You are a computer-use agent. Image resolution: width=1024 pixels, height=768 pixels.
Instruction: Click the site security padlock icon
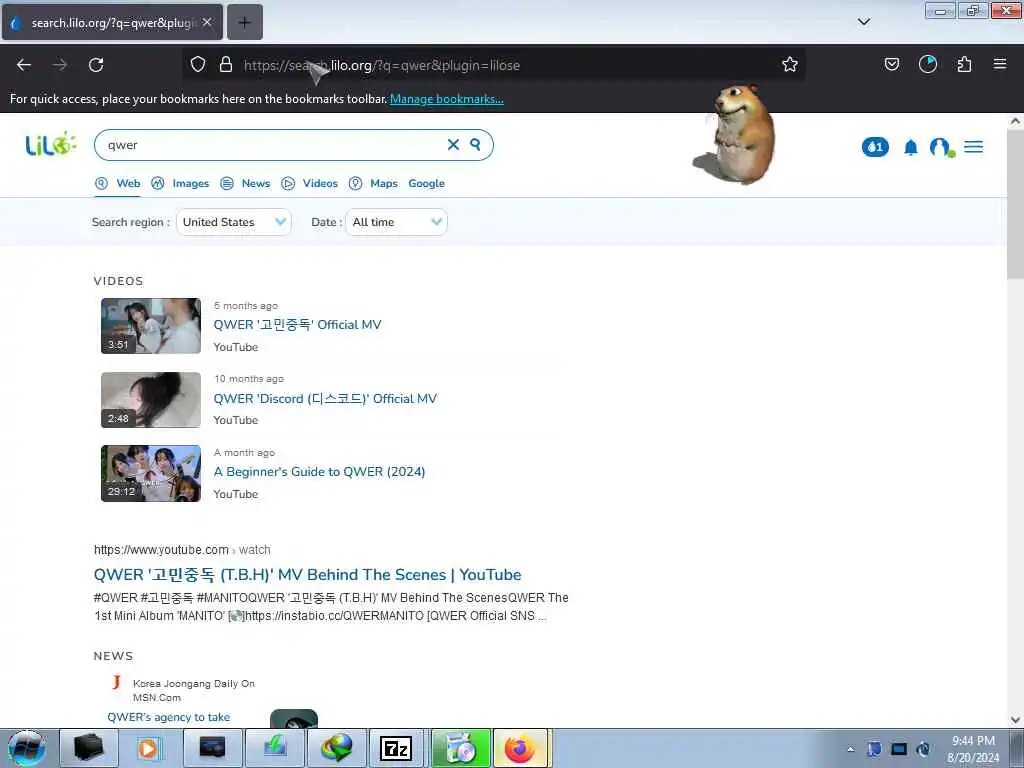click(x=226, y=64)
